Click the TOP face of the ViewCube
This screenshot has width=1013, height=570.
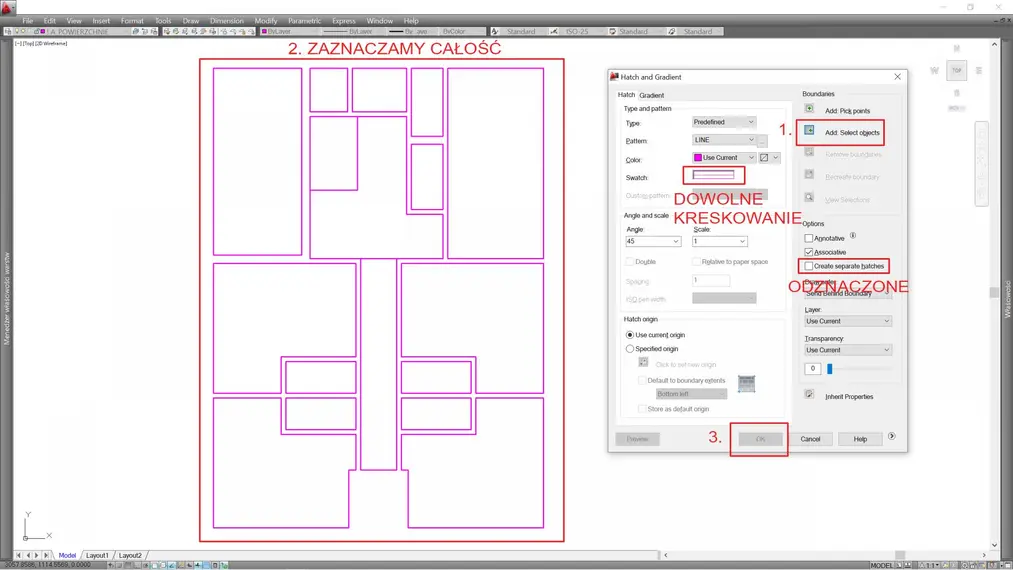click(957, 70)
